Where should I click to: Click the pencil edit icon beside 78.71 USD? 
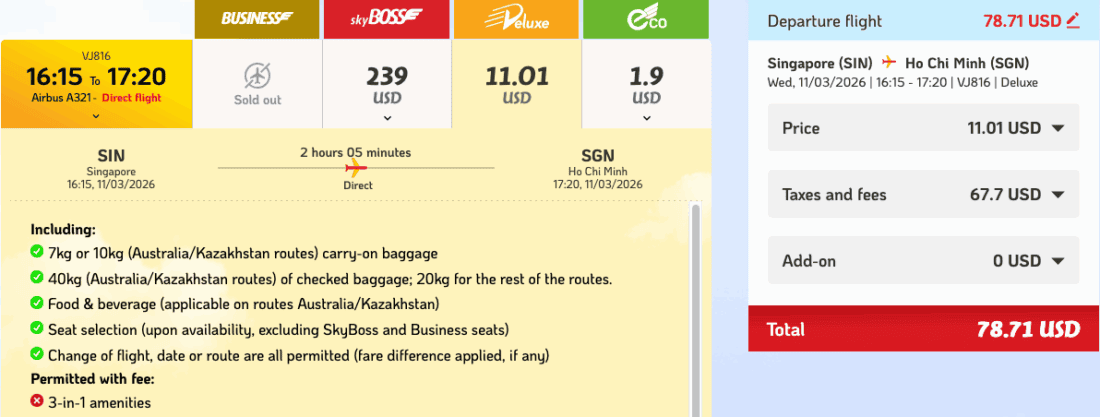pos(1073,20)
